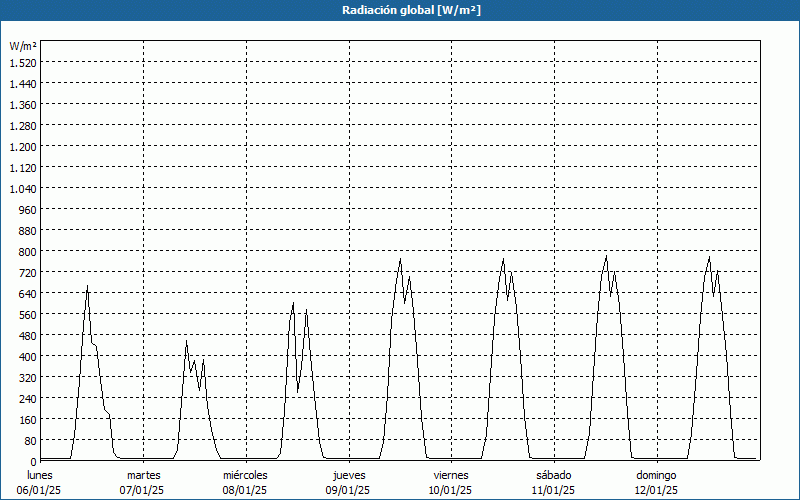Click the 560 axis value
The height and width of the screenshot is (500, 800).
28,315
